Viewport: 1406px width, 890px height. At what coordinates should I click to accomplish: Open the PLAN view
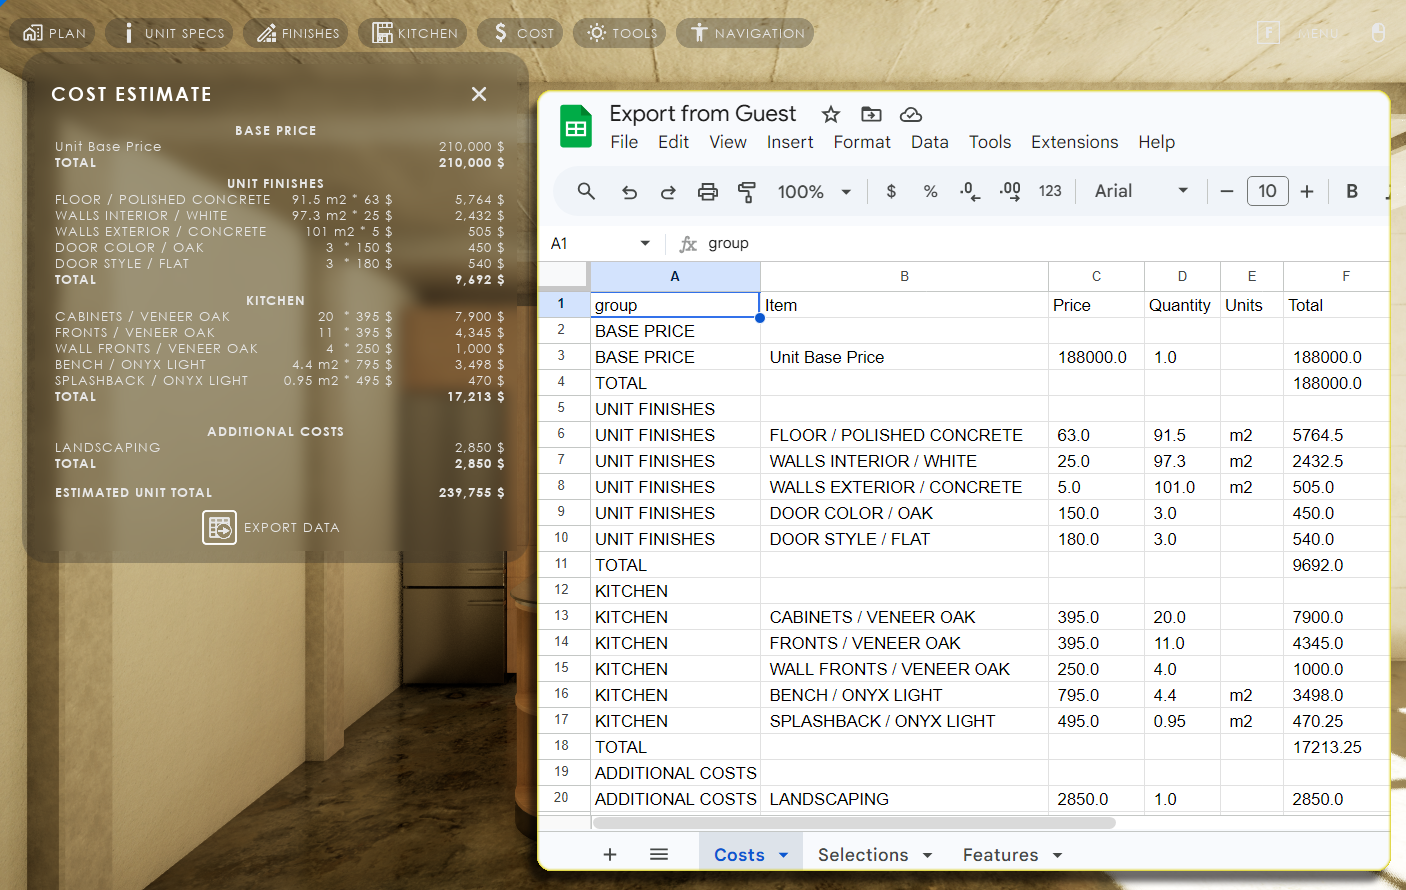[52, 32]
